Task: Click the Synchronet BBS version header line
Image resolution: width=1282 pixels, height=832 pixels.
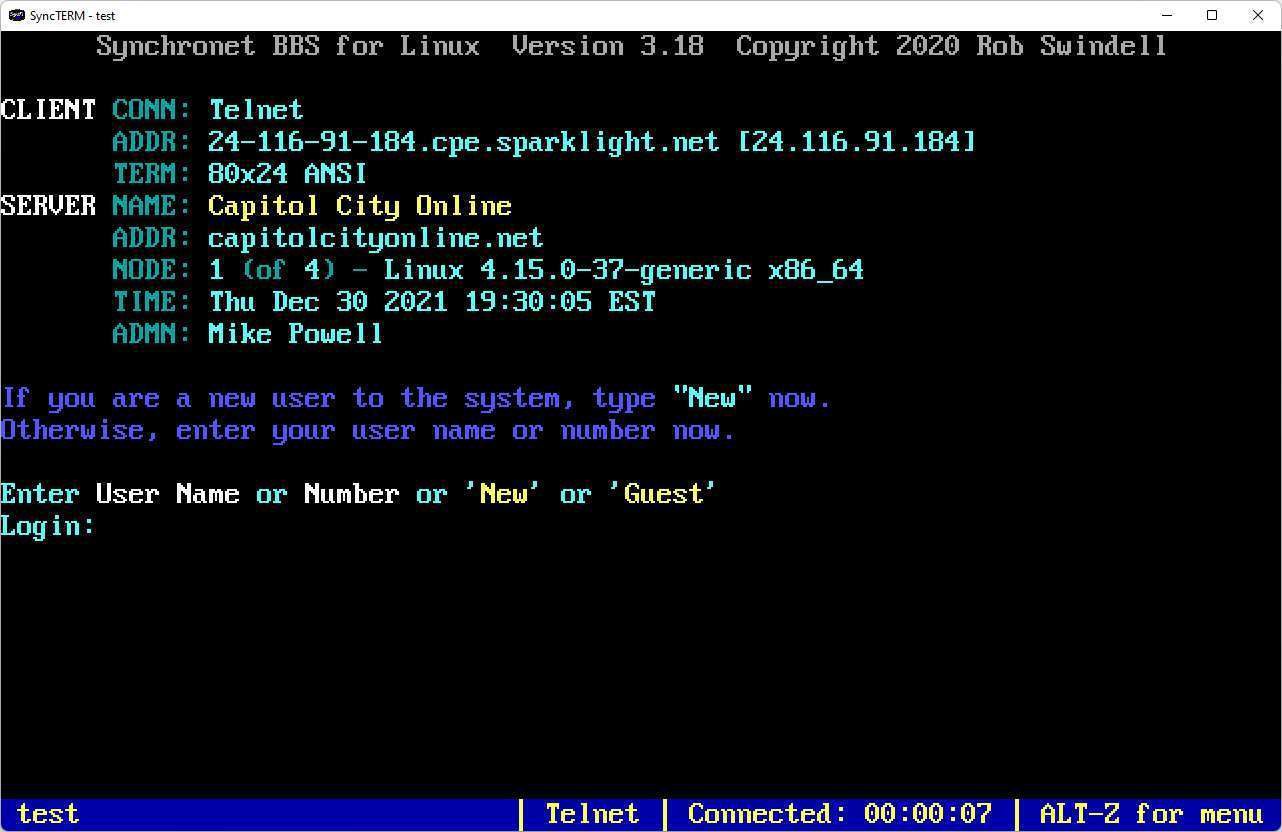Action: click(632, 46)
